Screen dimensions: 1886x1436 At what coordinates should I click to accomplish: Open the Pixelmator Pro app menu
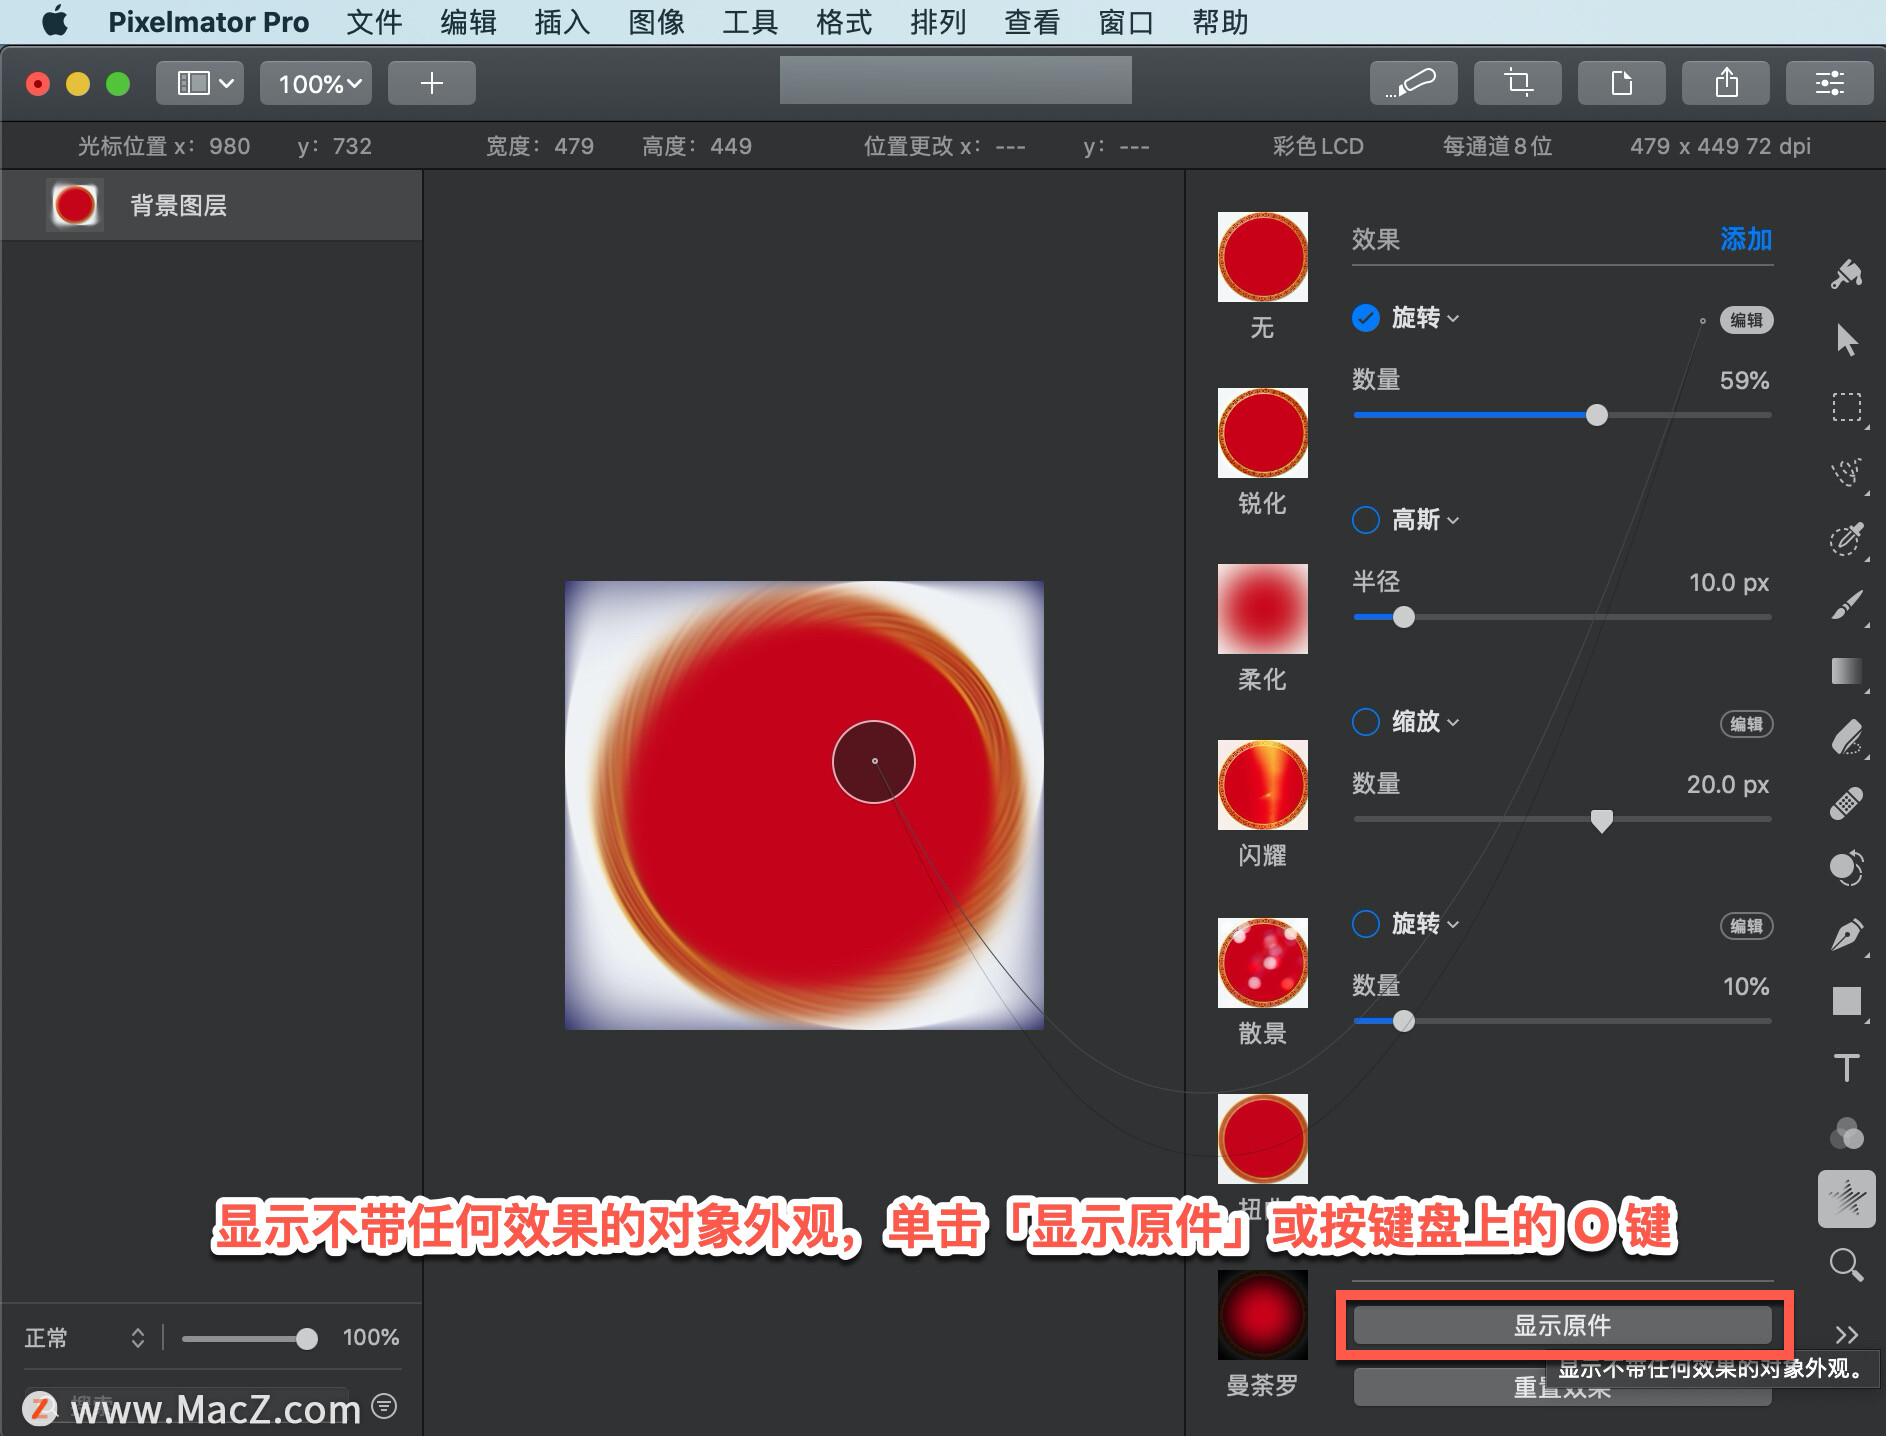pyautogui.click(x=208, y=22)
